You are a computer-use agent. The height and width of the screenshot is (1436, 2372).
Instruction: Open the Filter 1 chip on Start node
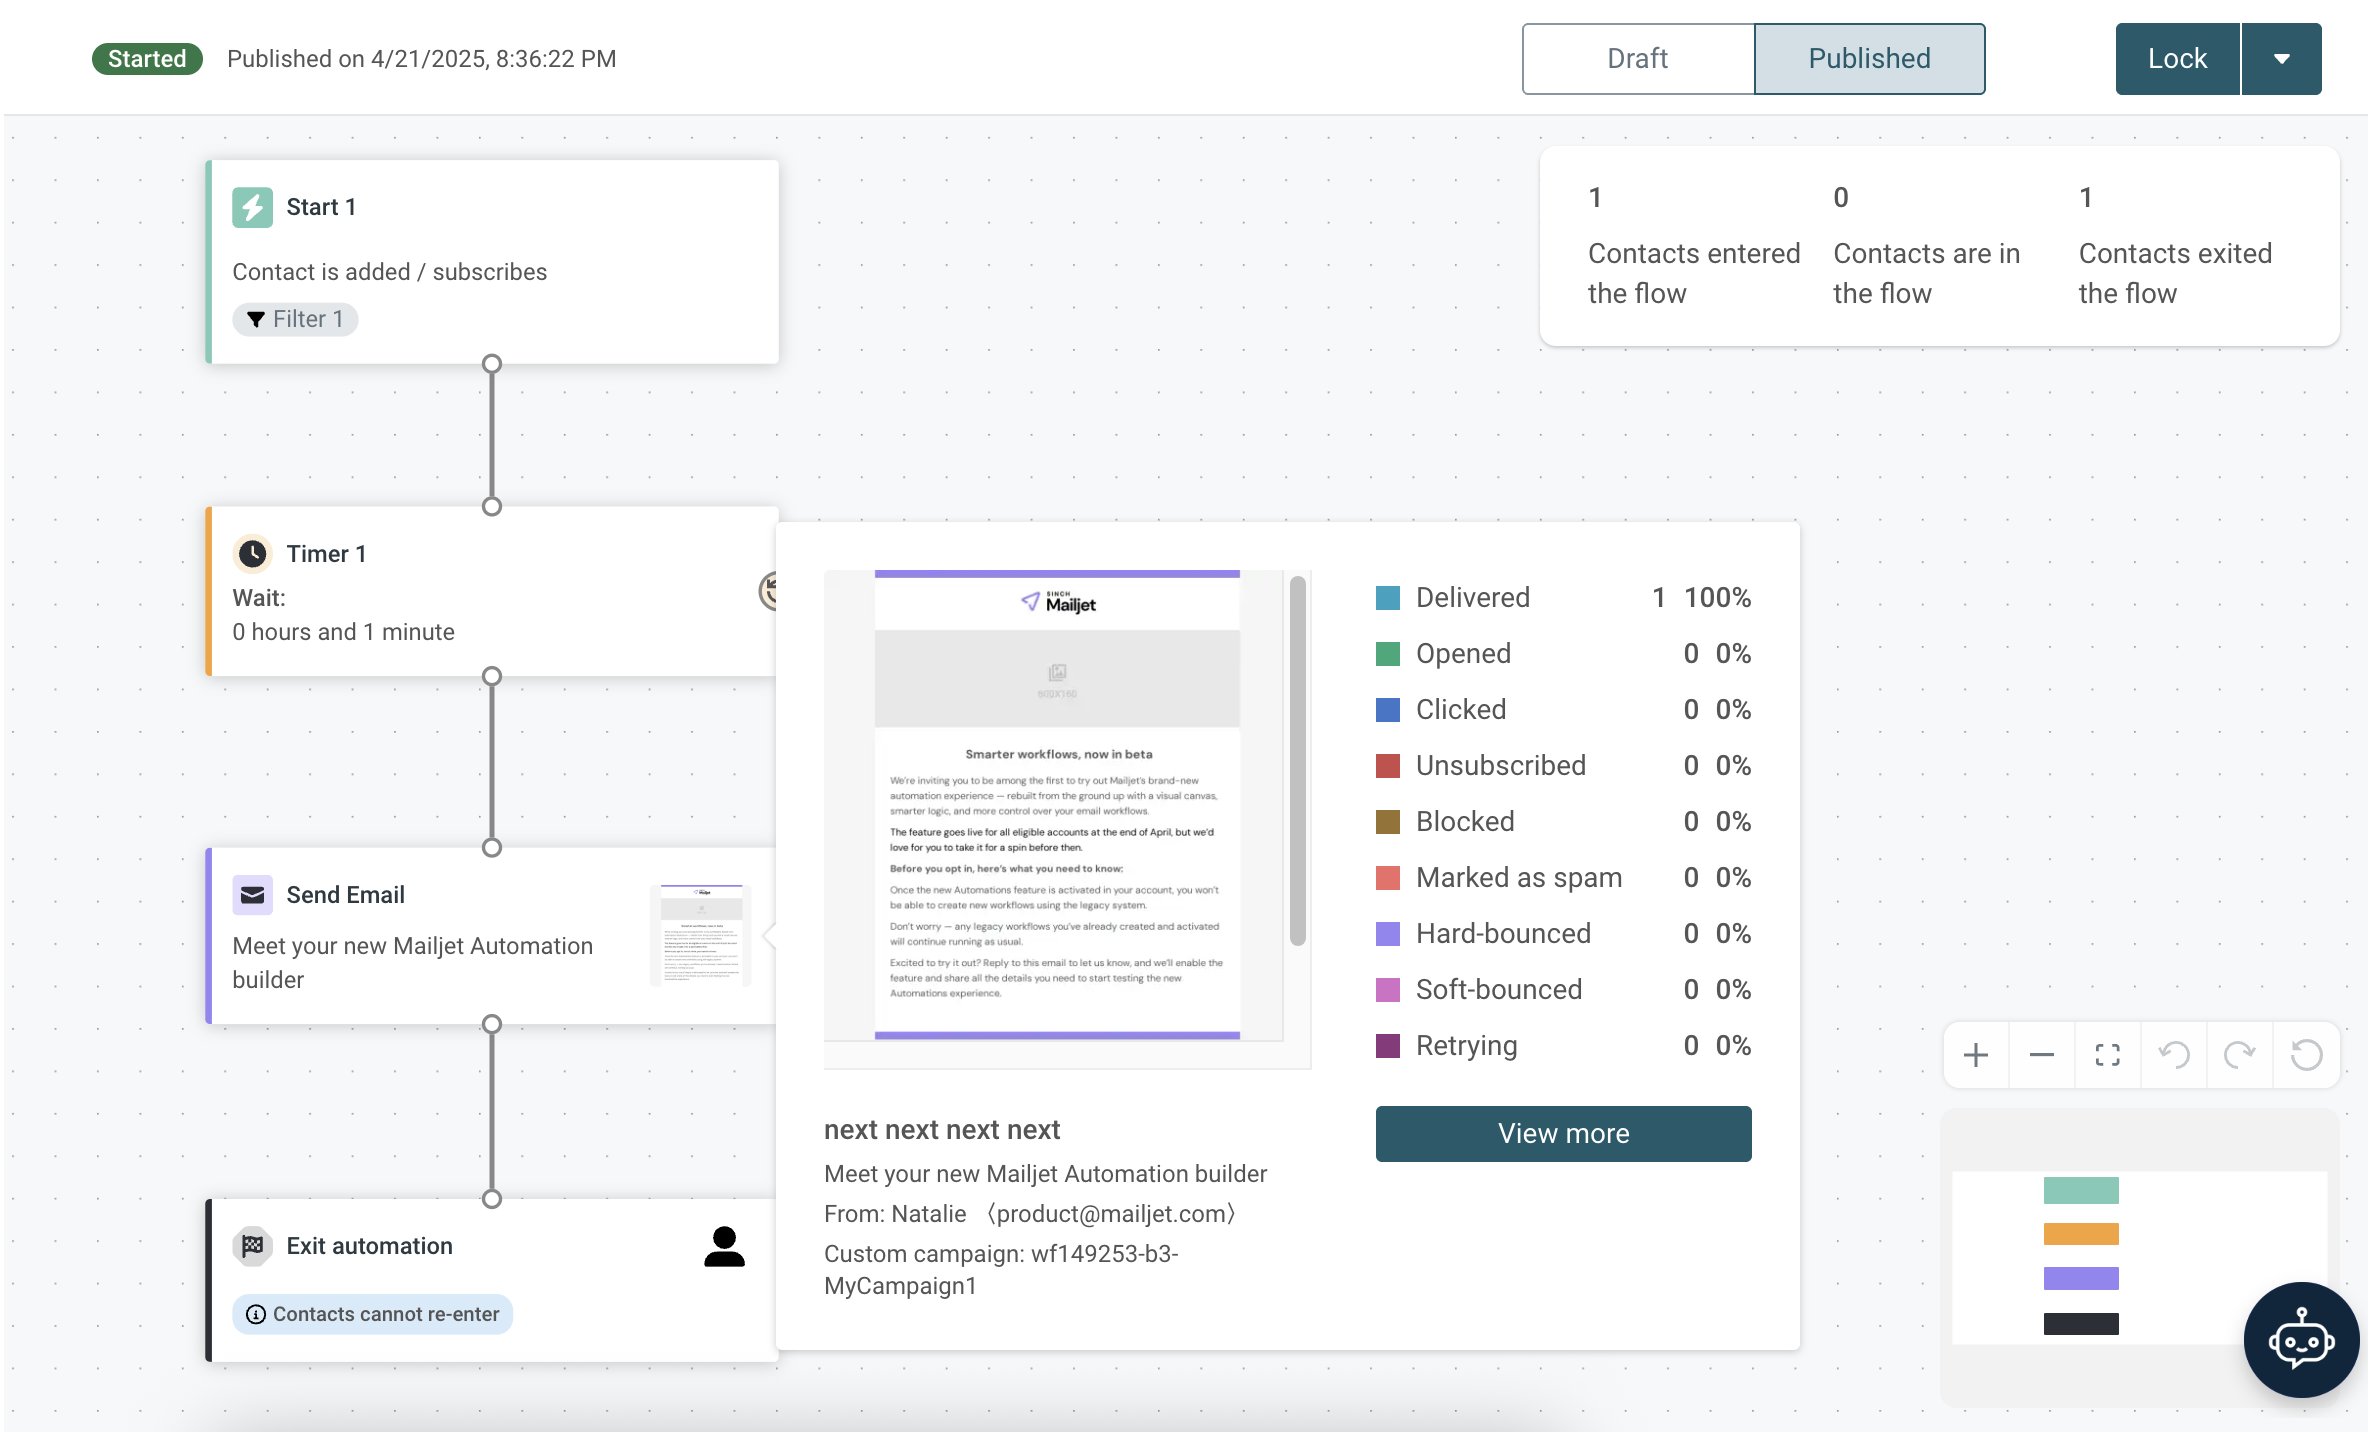point(295,319)
